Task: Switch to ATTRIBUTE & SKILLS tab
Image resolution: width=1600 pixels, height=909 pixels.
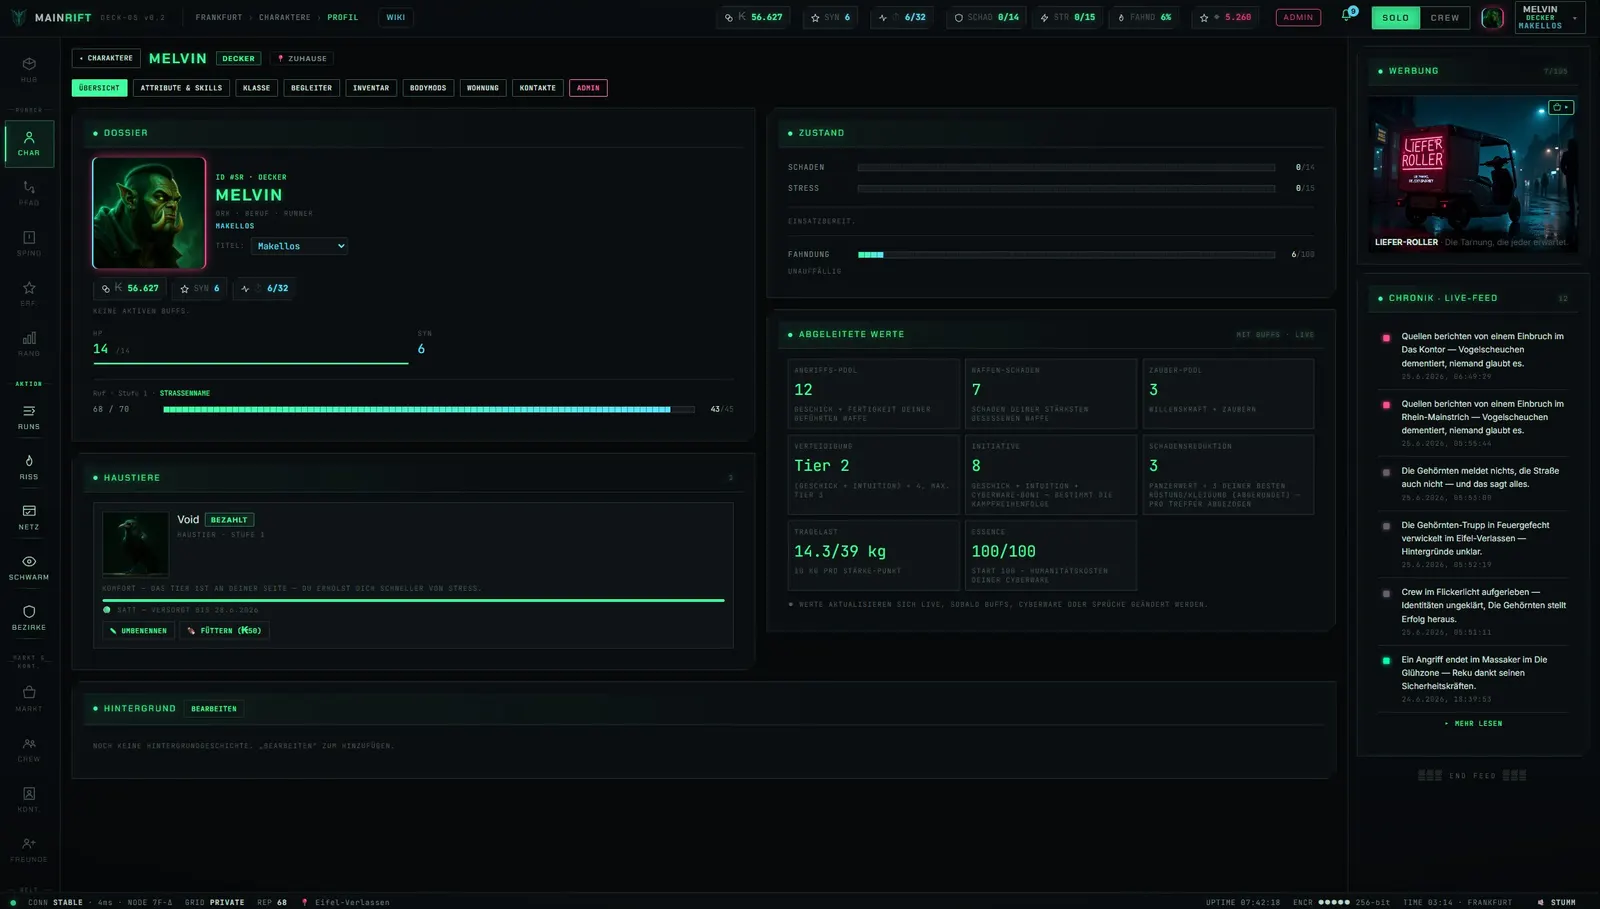Action: point(181,88)
